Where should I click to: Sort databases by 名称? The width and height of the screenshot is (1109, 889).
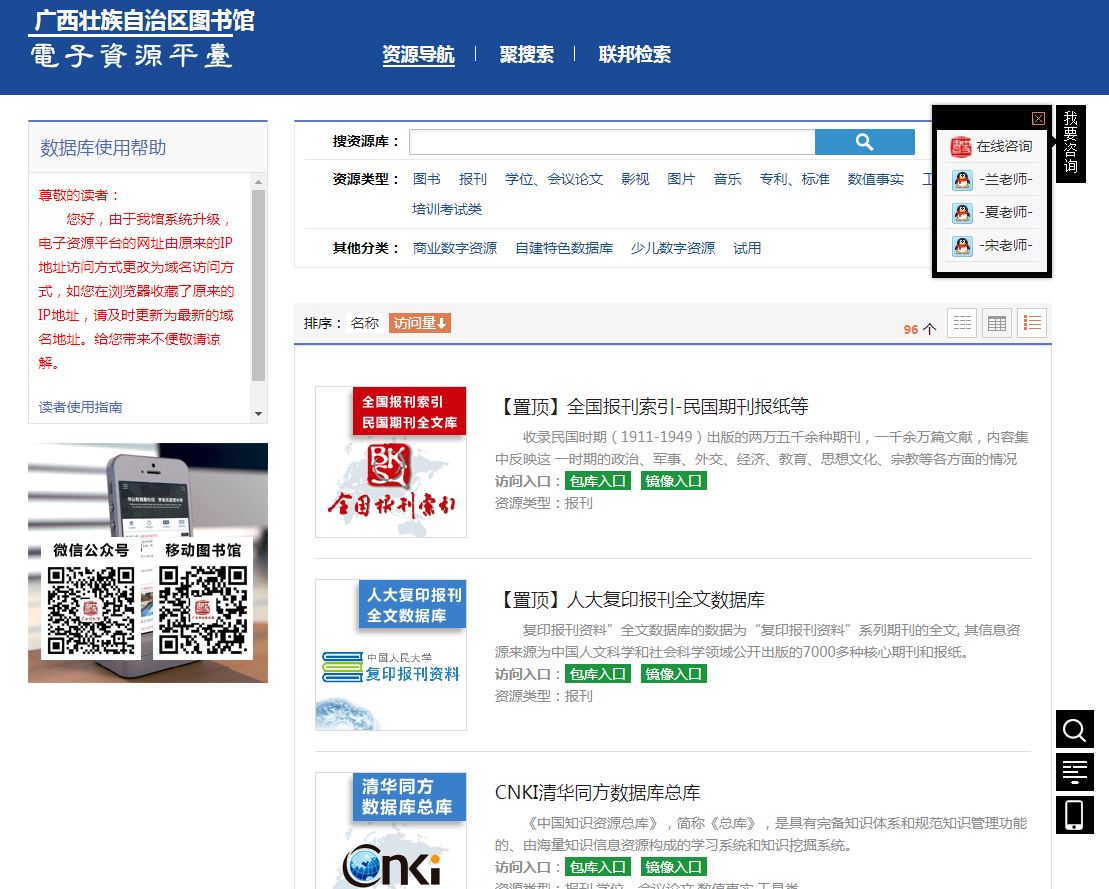(365, 323)
